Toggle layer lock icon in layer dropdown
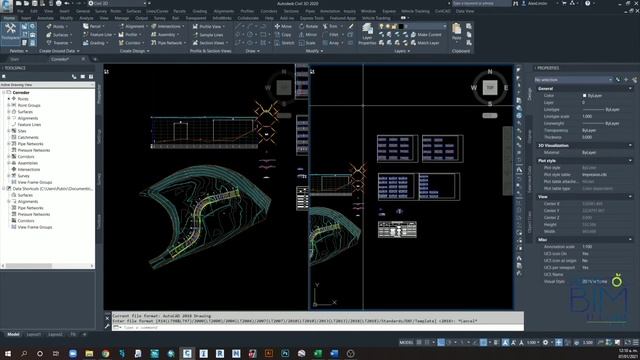Screen dimensions: 640x360 (394, 27)
